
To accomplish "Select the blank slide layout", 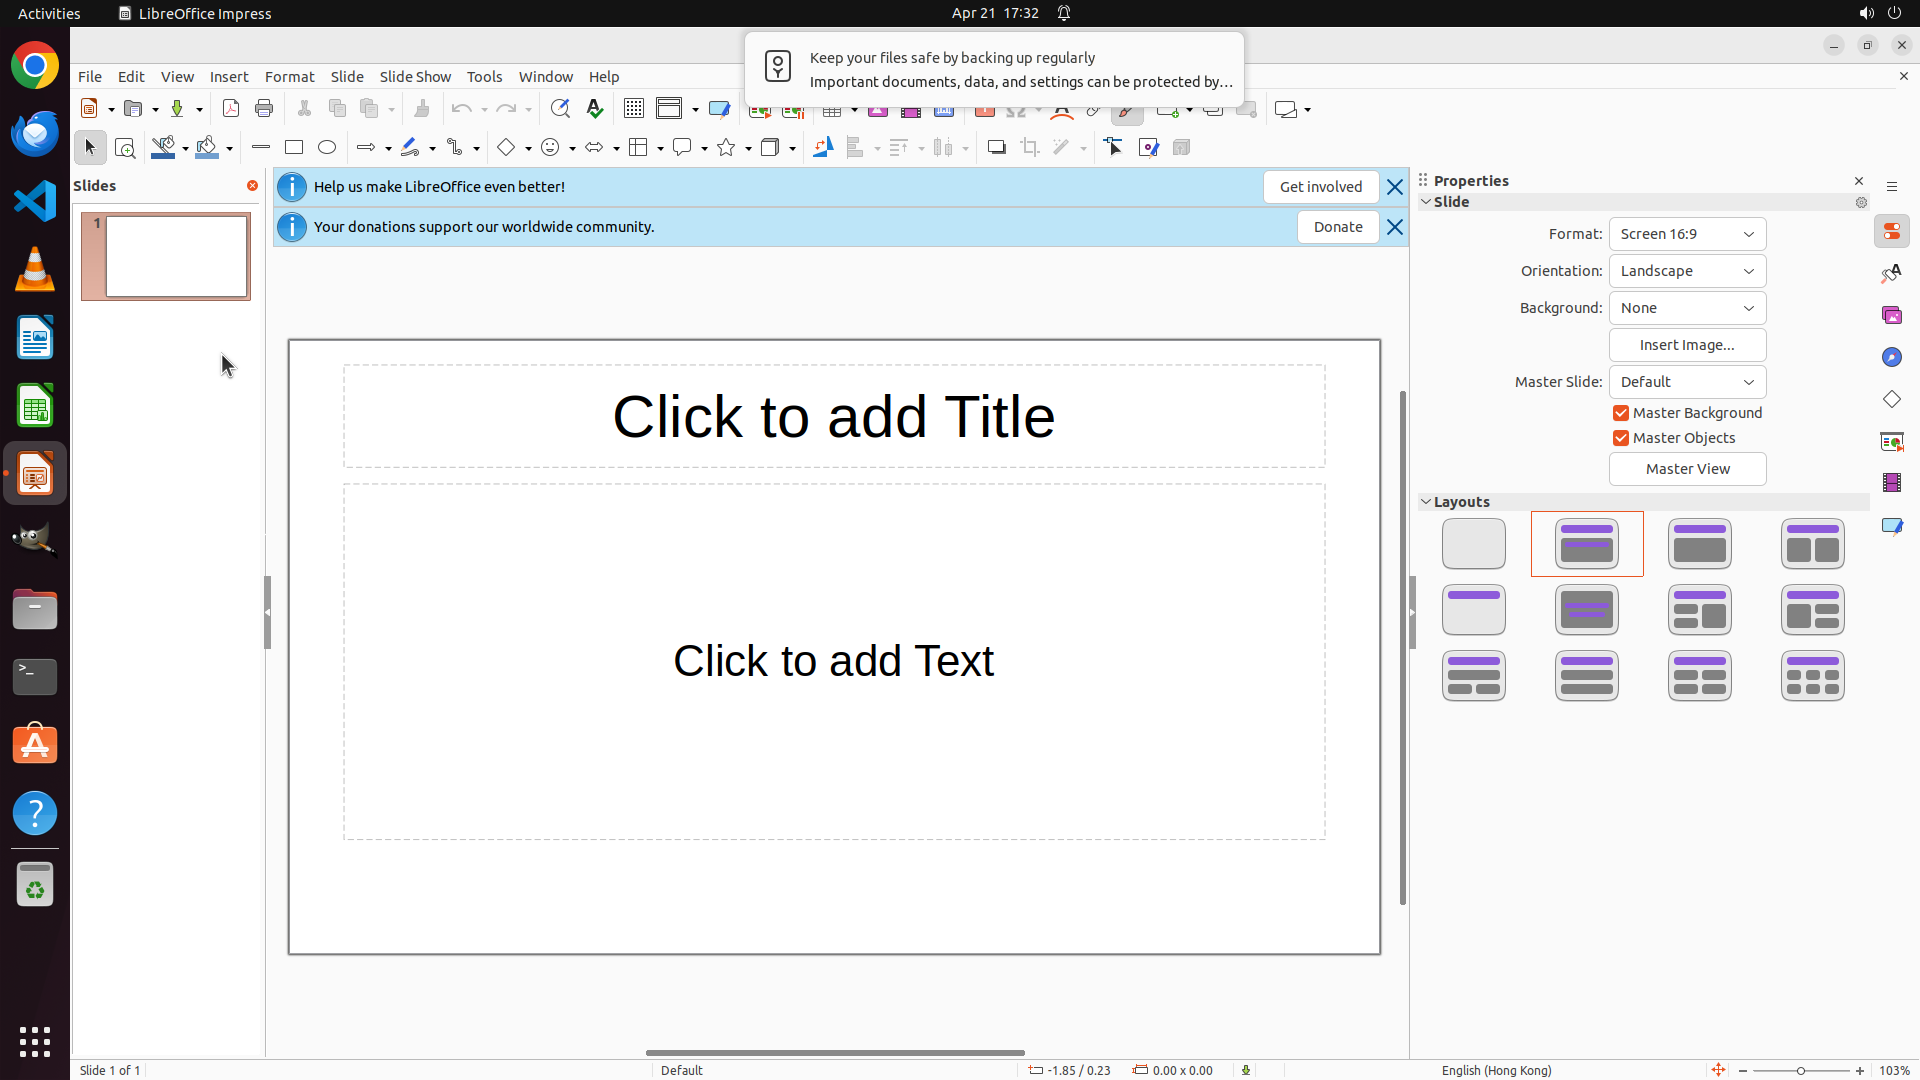I will (1473, 544).
